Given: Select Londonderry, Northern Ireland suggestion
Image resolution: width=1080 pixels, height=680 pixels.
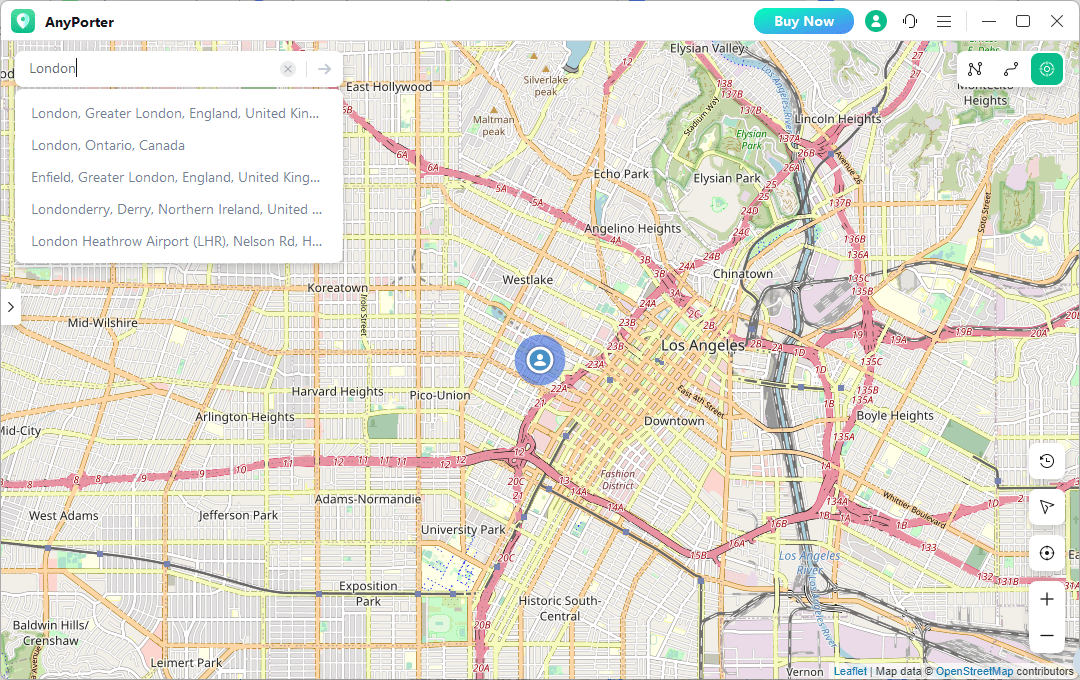Looking at the screenshot, I should [x=176, y=209].
